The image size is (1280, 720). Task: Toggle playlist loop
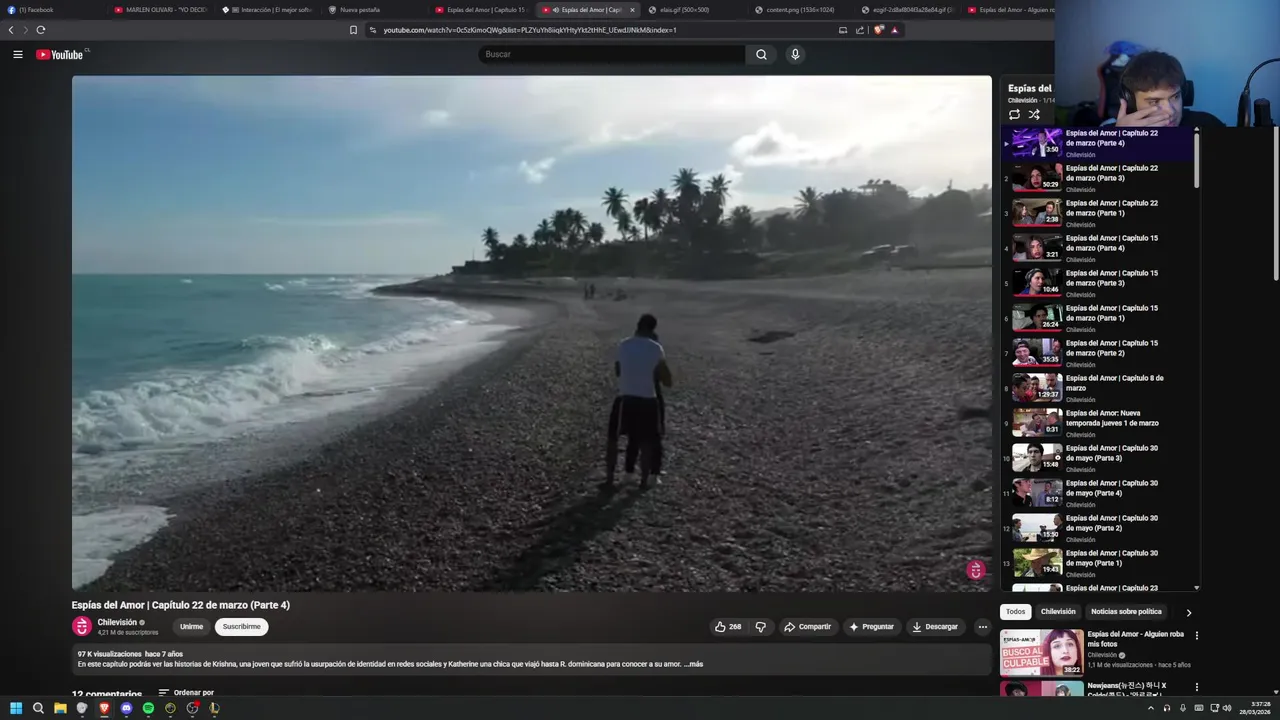[1014, 114]
